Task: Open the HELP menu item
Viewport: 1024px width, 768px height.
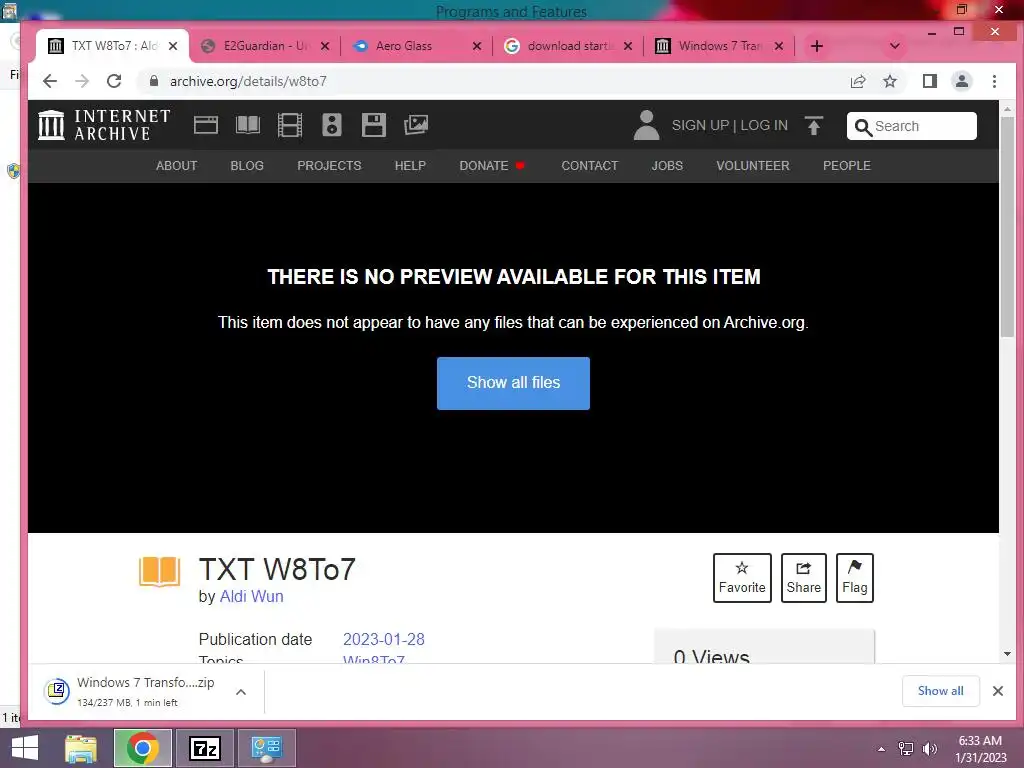Action: 410,166
